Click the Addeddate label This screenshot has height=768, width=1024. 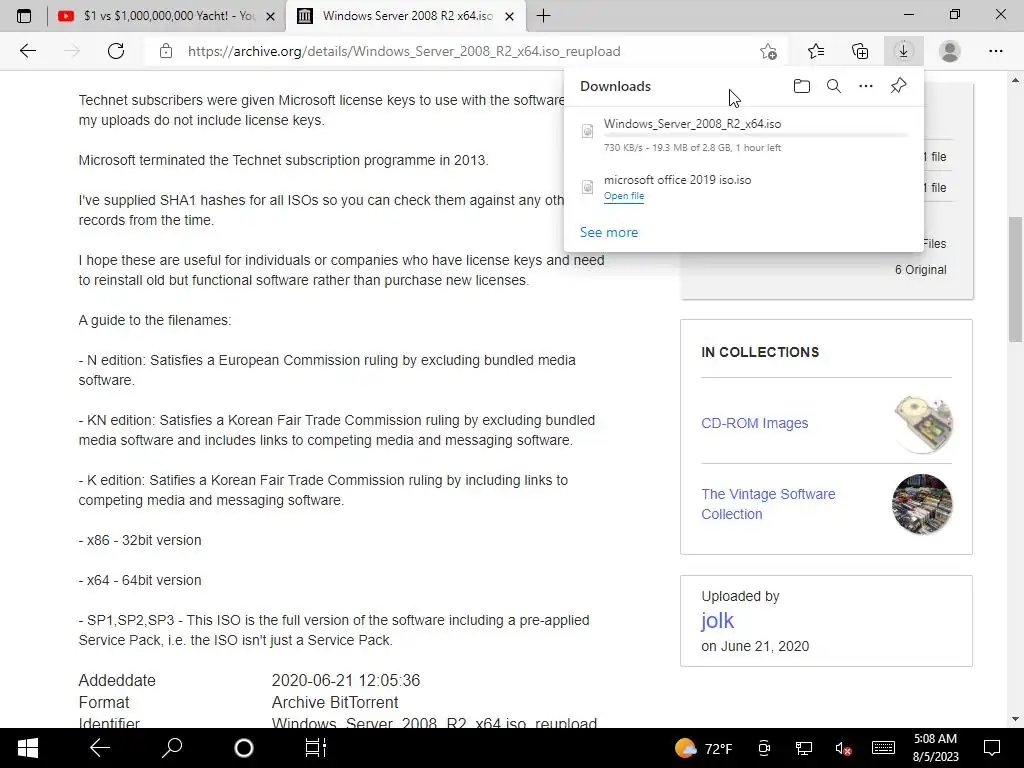[x=117, y=680]
